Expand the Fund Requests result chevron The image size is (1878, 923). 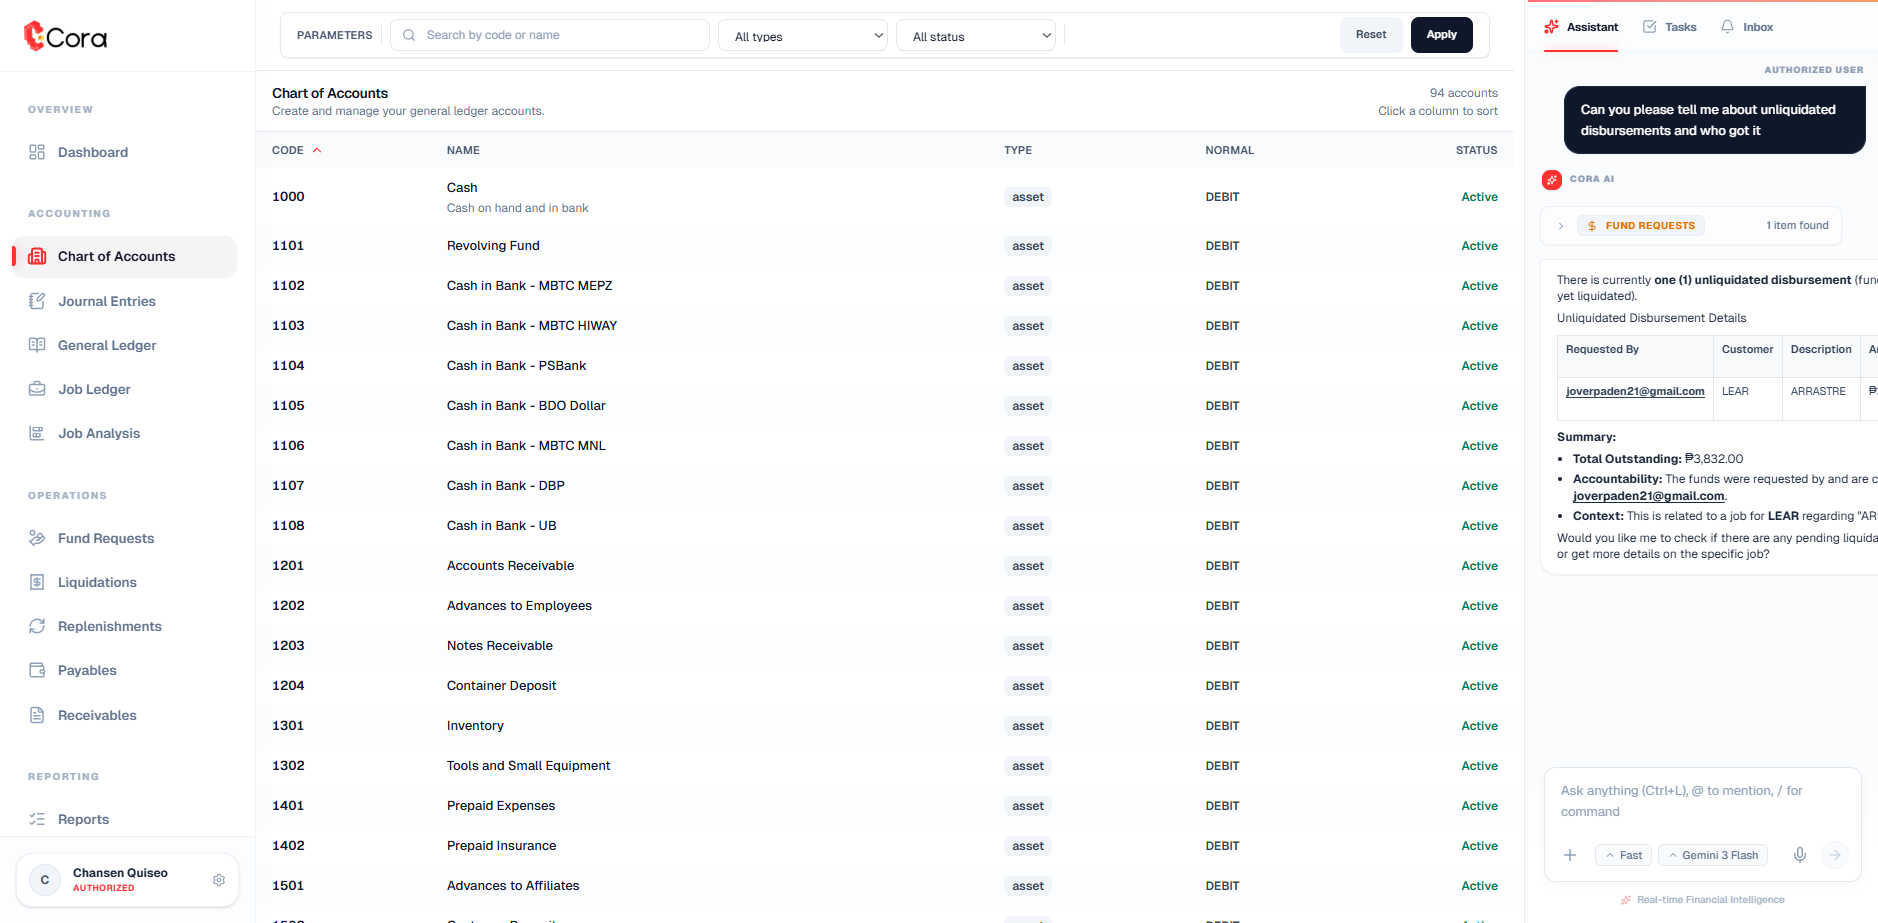[x=1561, y=226]
